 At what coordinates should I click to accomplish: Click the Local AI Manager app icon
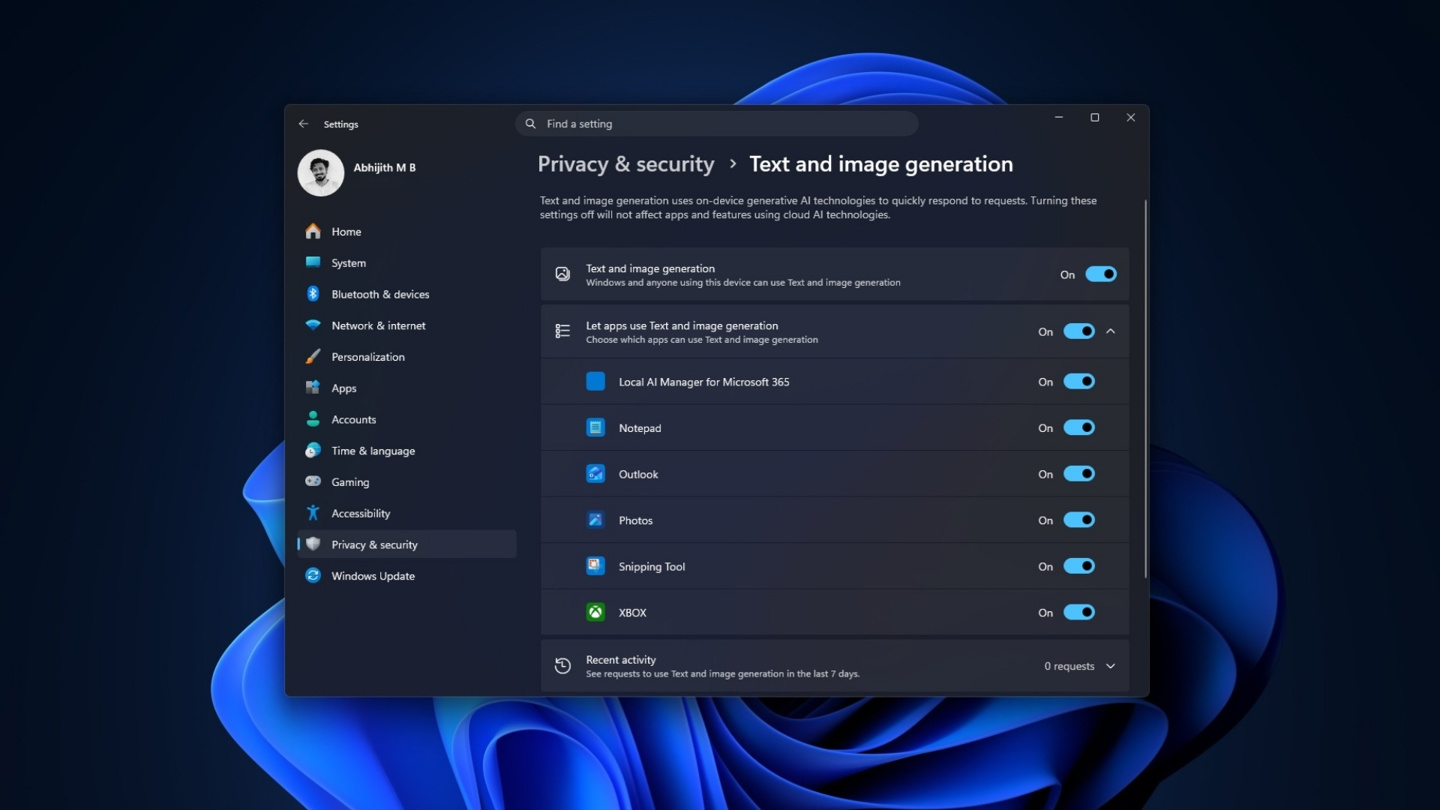pyautogui.click(x=595, y=382)
